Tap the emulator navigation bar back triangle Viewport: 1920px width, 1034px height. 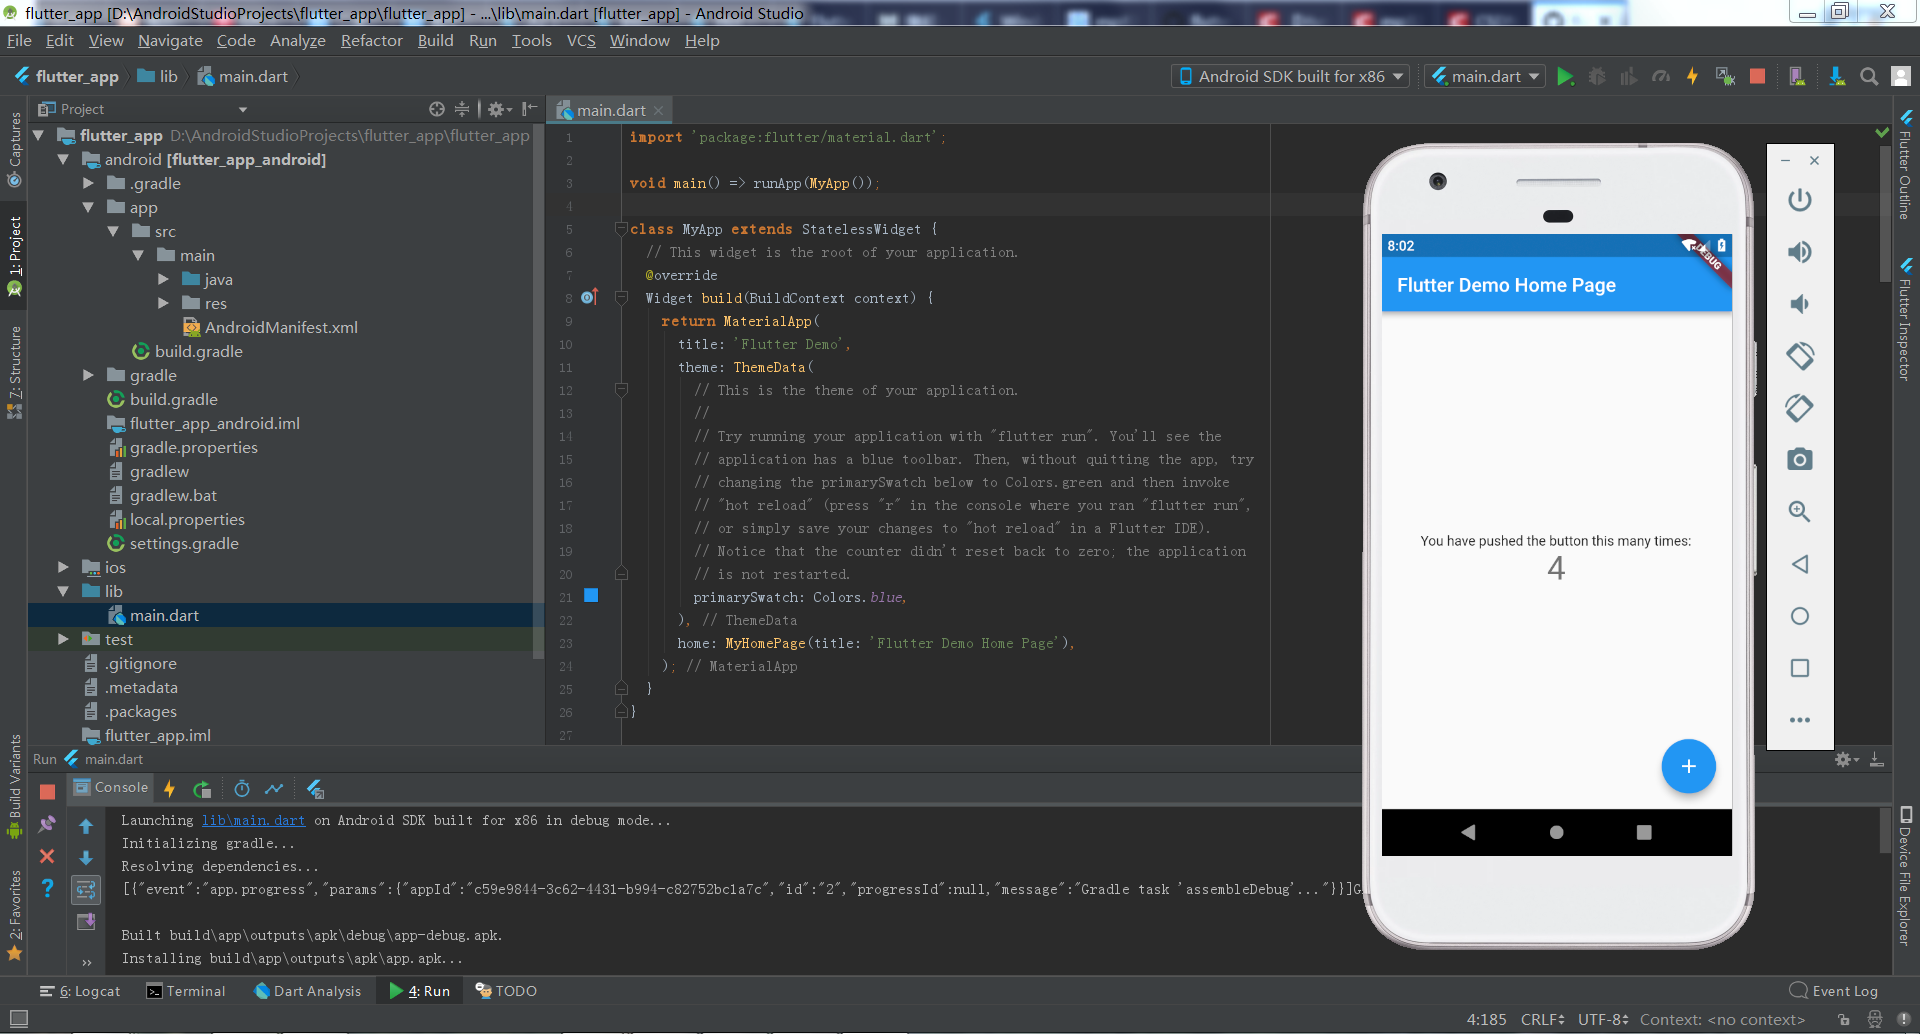[1467, 832]
